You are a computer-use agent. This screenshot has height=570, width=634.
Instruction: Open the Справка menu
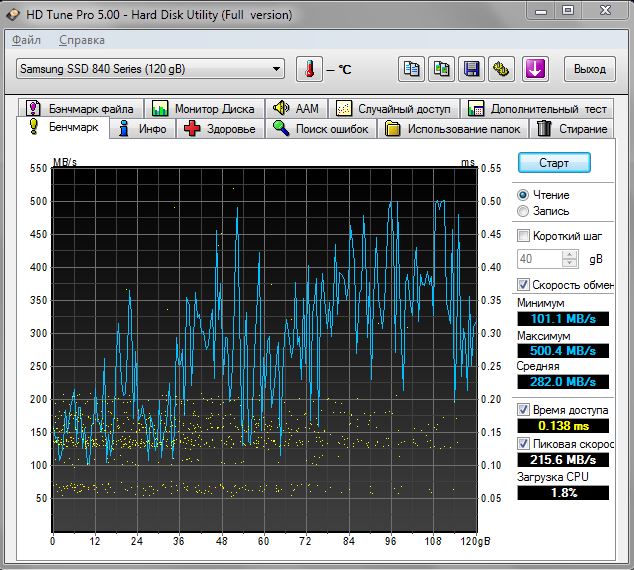(81, 40)
